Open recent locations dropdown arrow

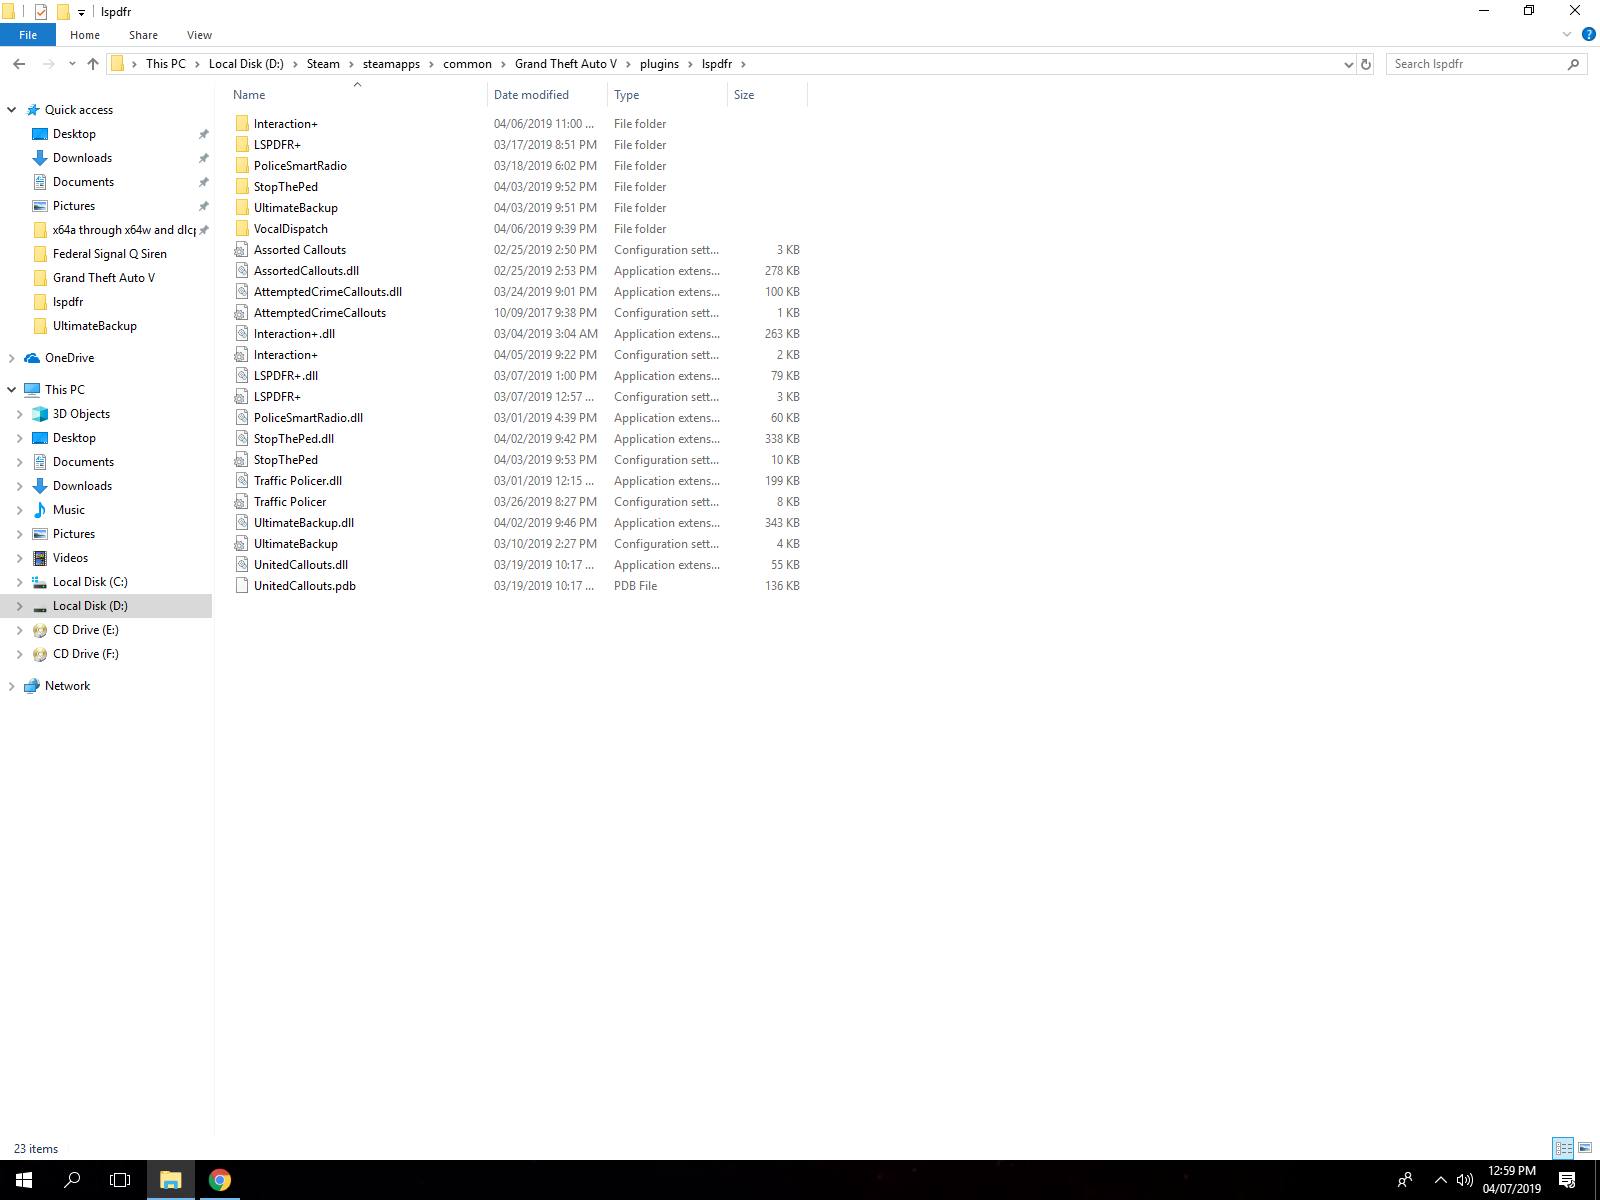pyautogui.click(x=72, y=64)
